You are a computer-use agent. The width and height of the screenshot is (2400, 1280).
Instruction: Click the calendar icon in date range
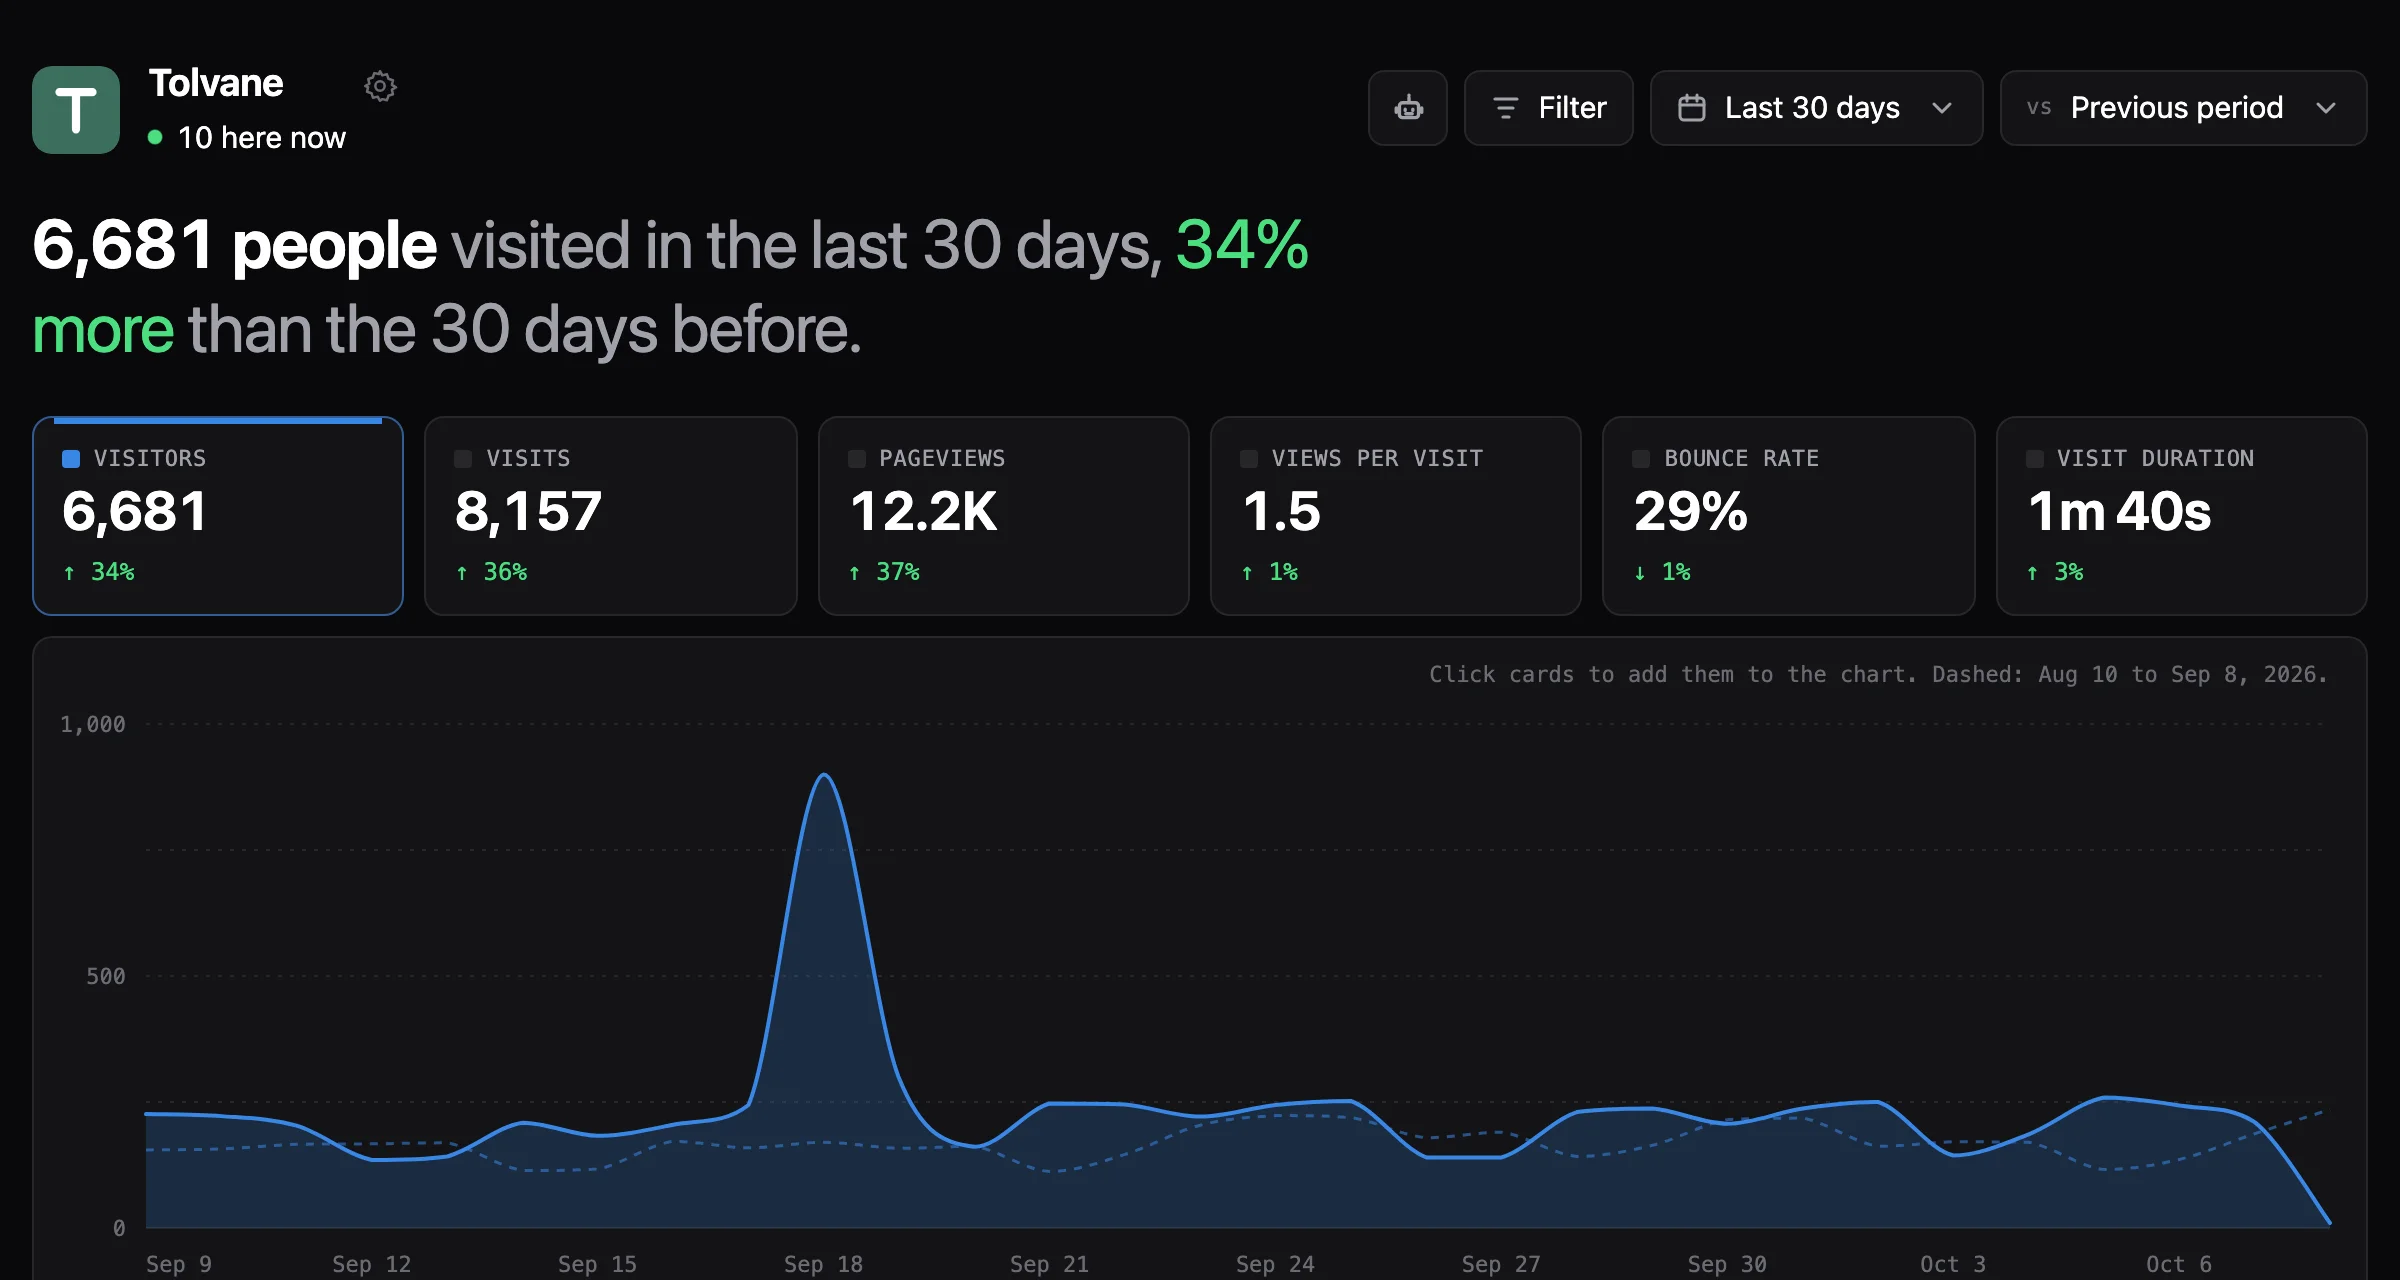pos(1692,108)
